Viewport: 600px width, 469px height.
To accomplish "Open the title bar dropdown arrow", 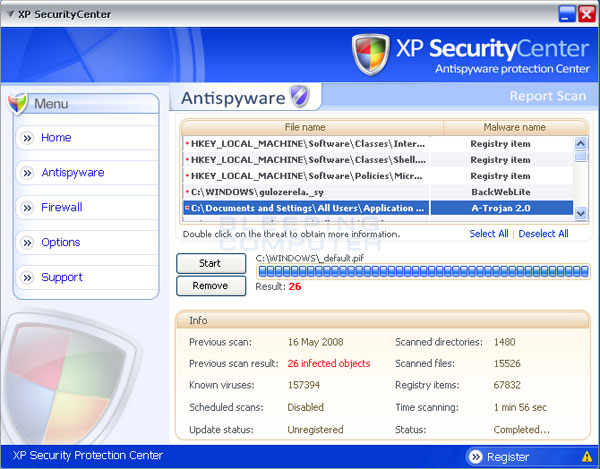I will [x=11, y=15].
